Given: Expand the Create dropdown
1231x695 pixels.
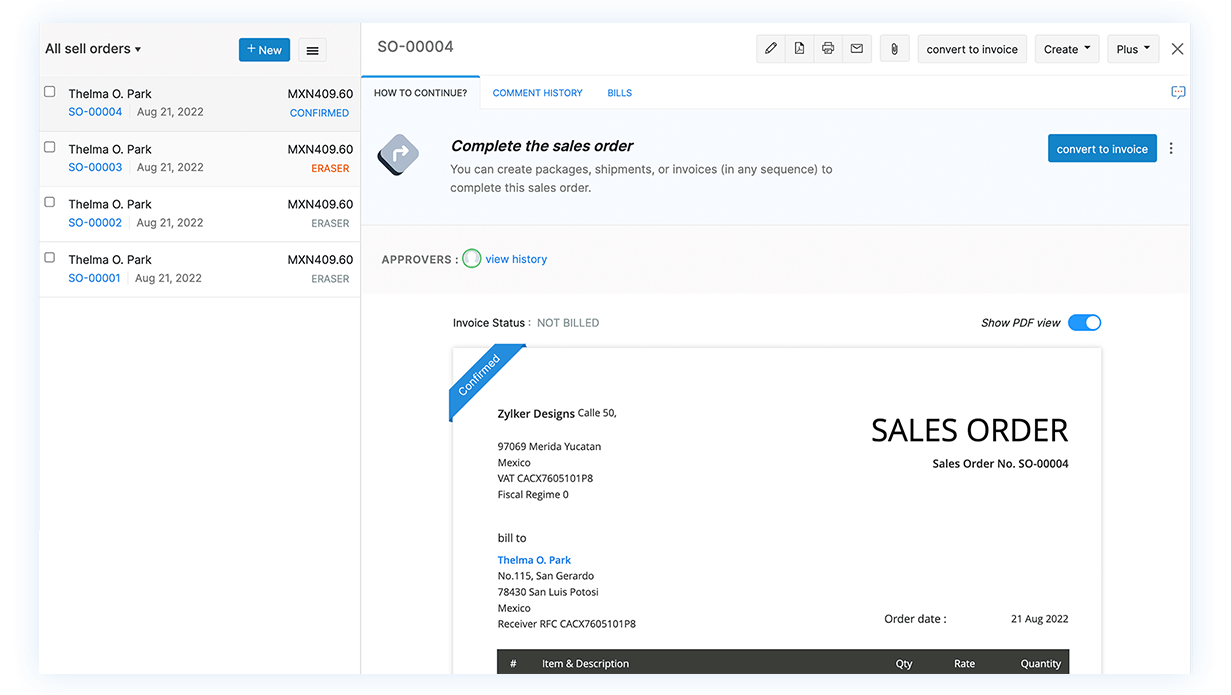Looking at the screenshot, I should [1066, 48].
